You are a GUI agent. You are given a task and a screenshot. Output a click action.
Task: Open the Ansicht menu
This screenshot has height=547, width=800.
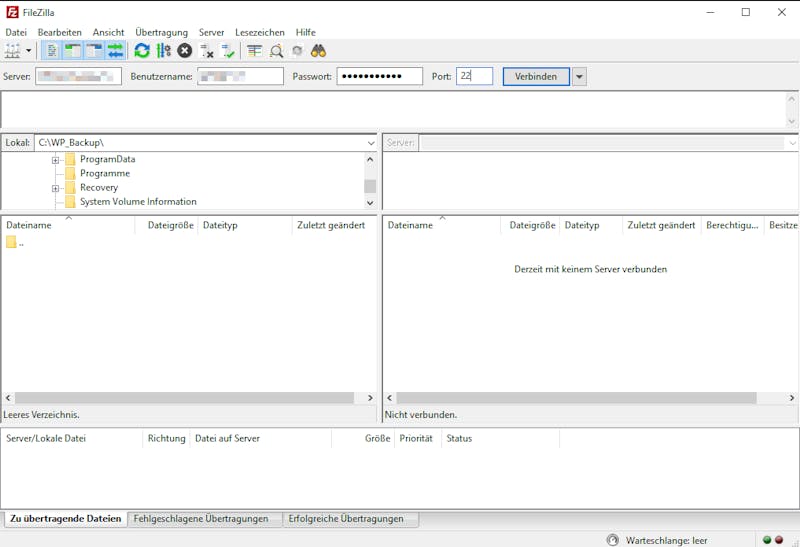[x=108, y=32]
